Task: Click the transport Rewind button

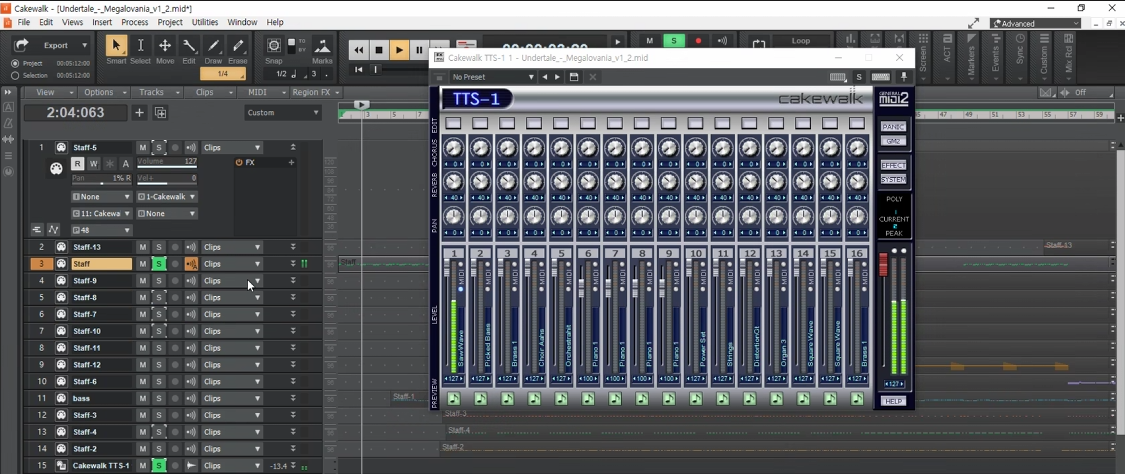Action: coord(359,50)
